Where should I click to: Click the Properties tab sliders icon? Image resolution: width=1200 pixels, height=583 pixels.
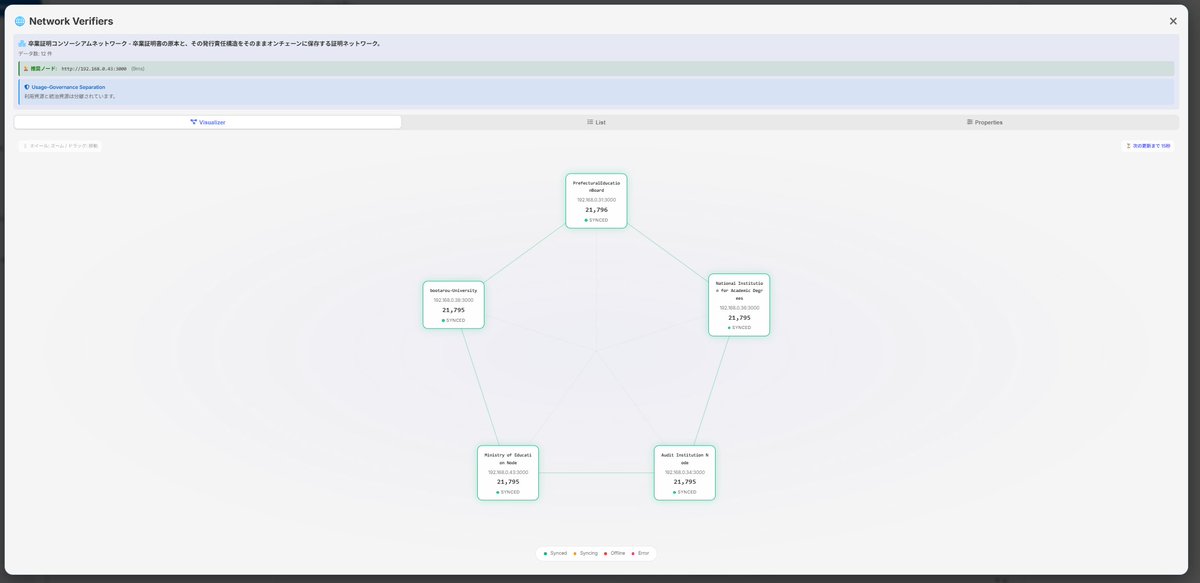point(970,122)
